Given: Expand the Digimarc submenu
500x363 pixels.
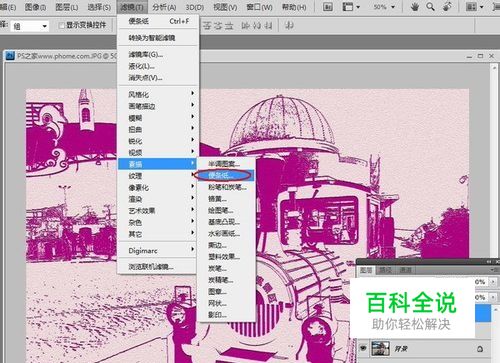Looking at the screenshot, I should pos(157,250).
